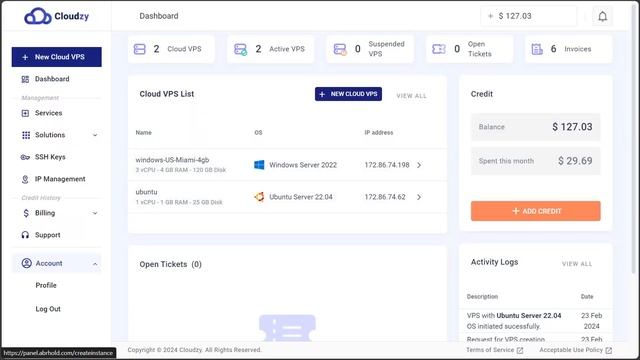Image resolution: width=640 pixels, height=360 pixels.
Task: Click the Windows logo icon in VPS list
Action: (x=259, y=165)
